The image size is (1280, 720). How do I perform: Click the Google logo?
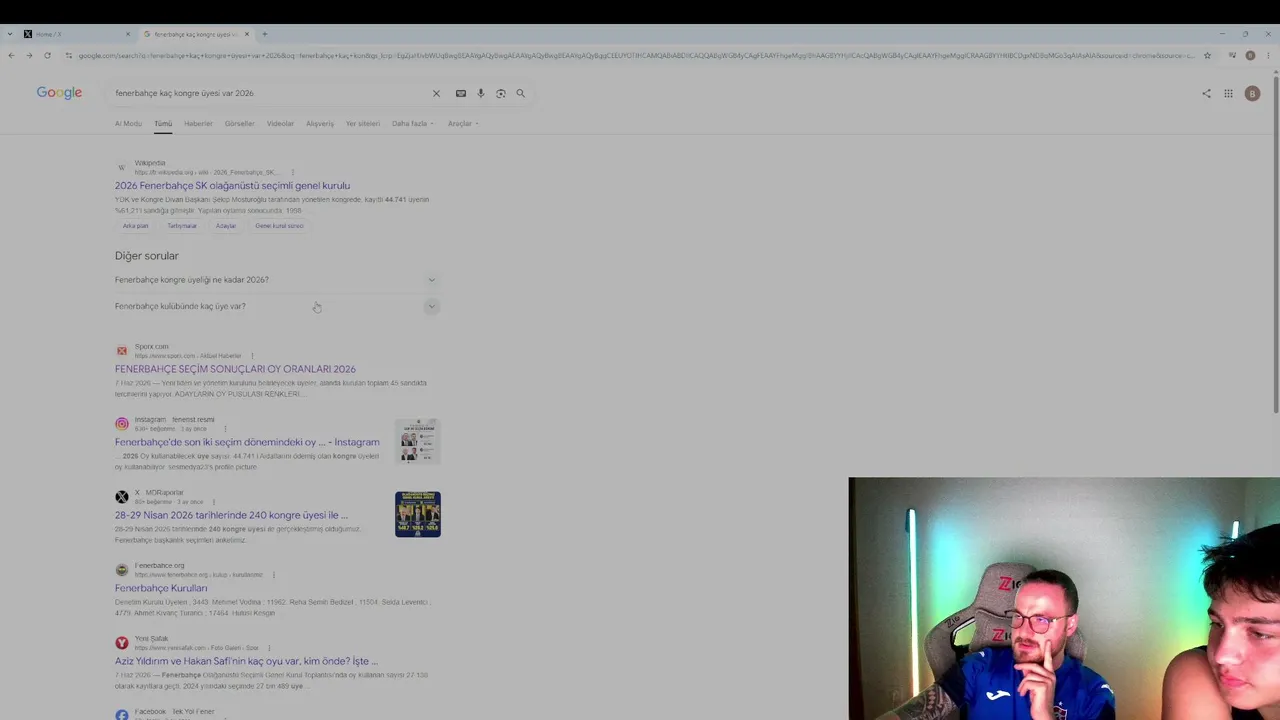(59, 93)
